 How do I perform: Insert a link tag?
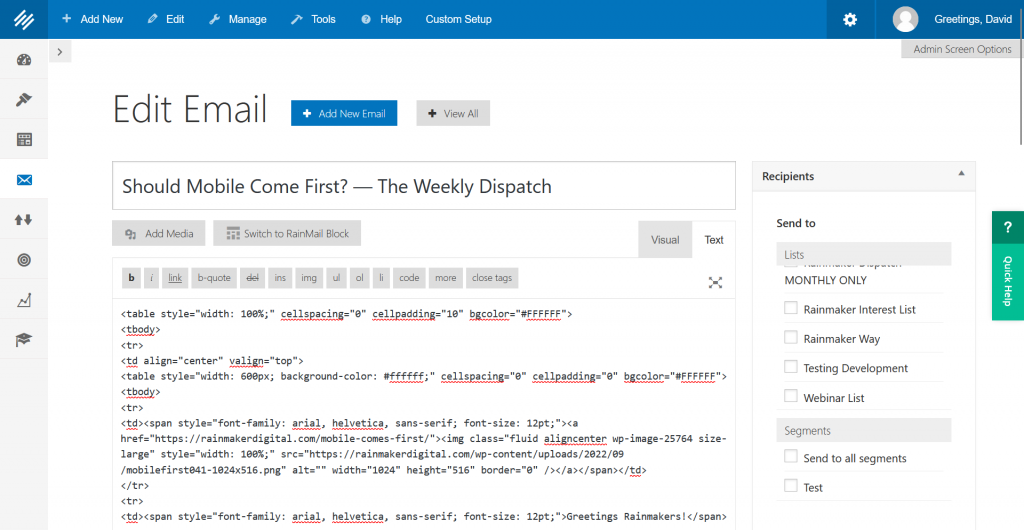pyautogui.click(x=175, y=277)
